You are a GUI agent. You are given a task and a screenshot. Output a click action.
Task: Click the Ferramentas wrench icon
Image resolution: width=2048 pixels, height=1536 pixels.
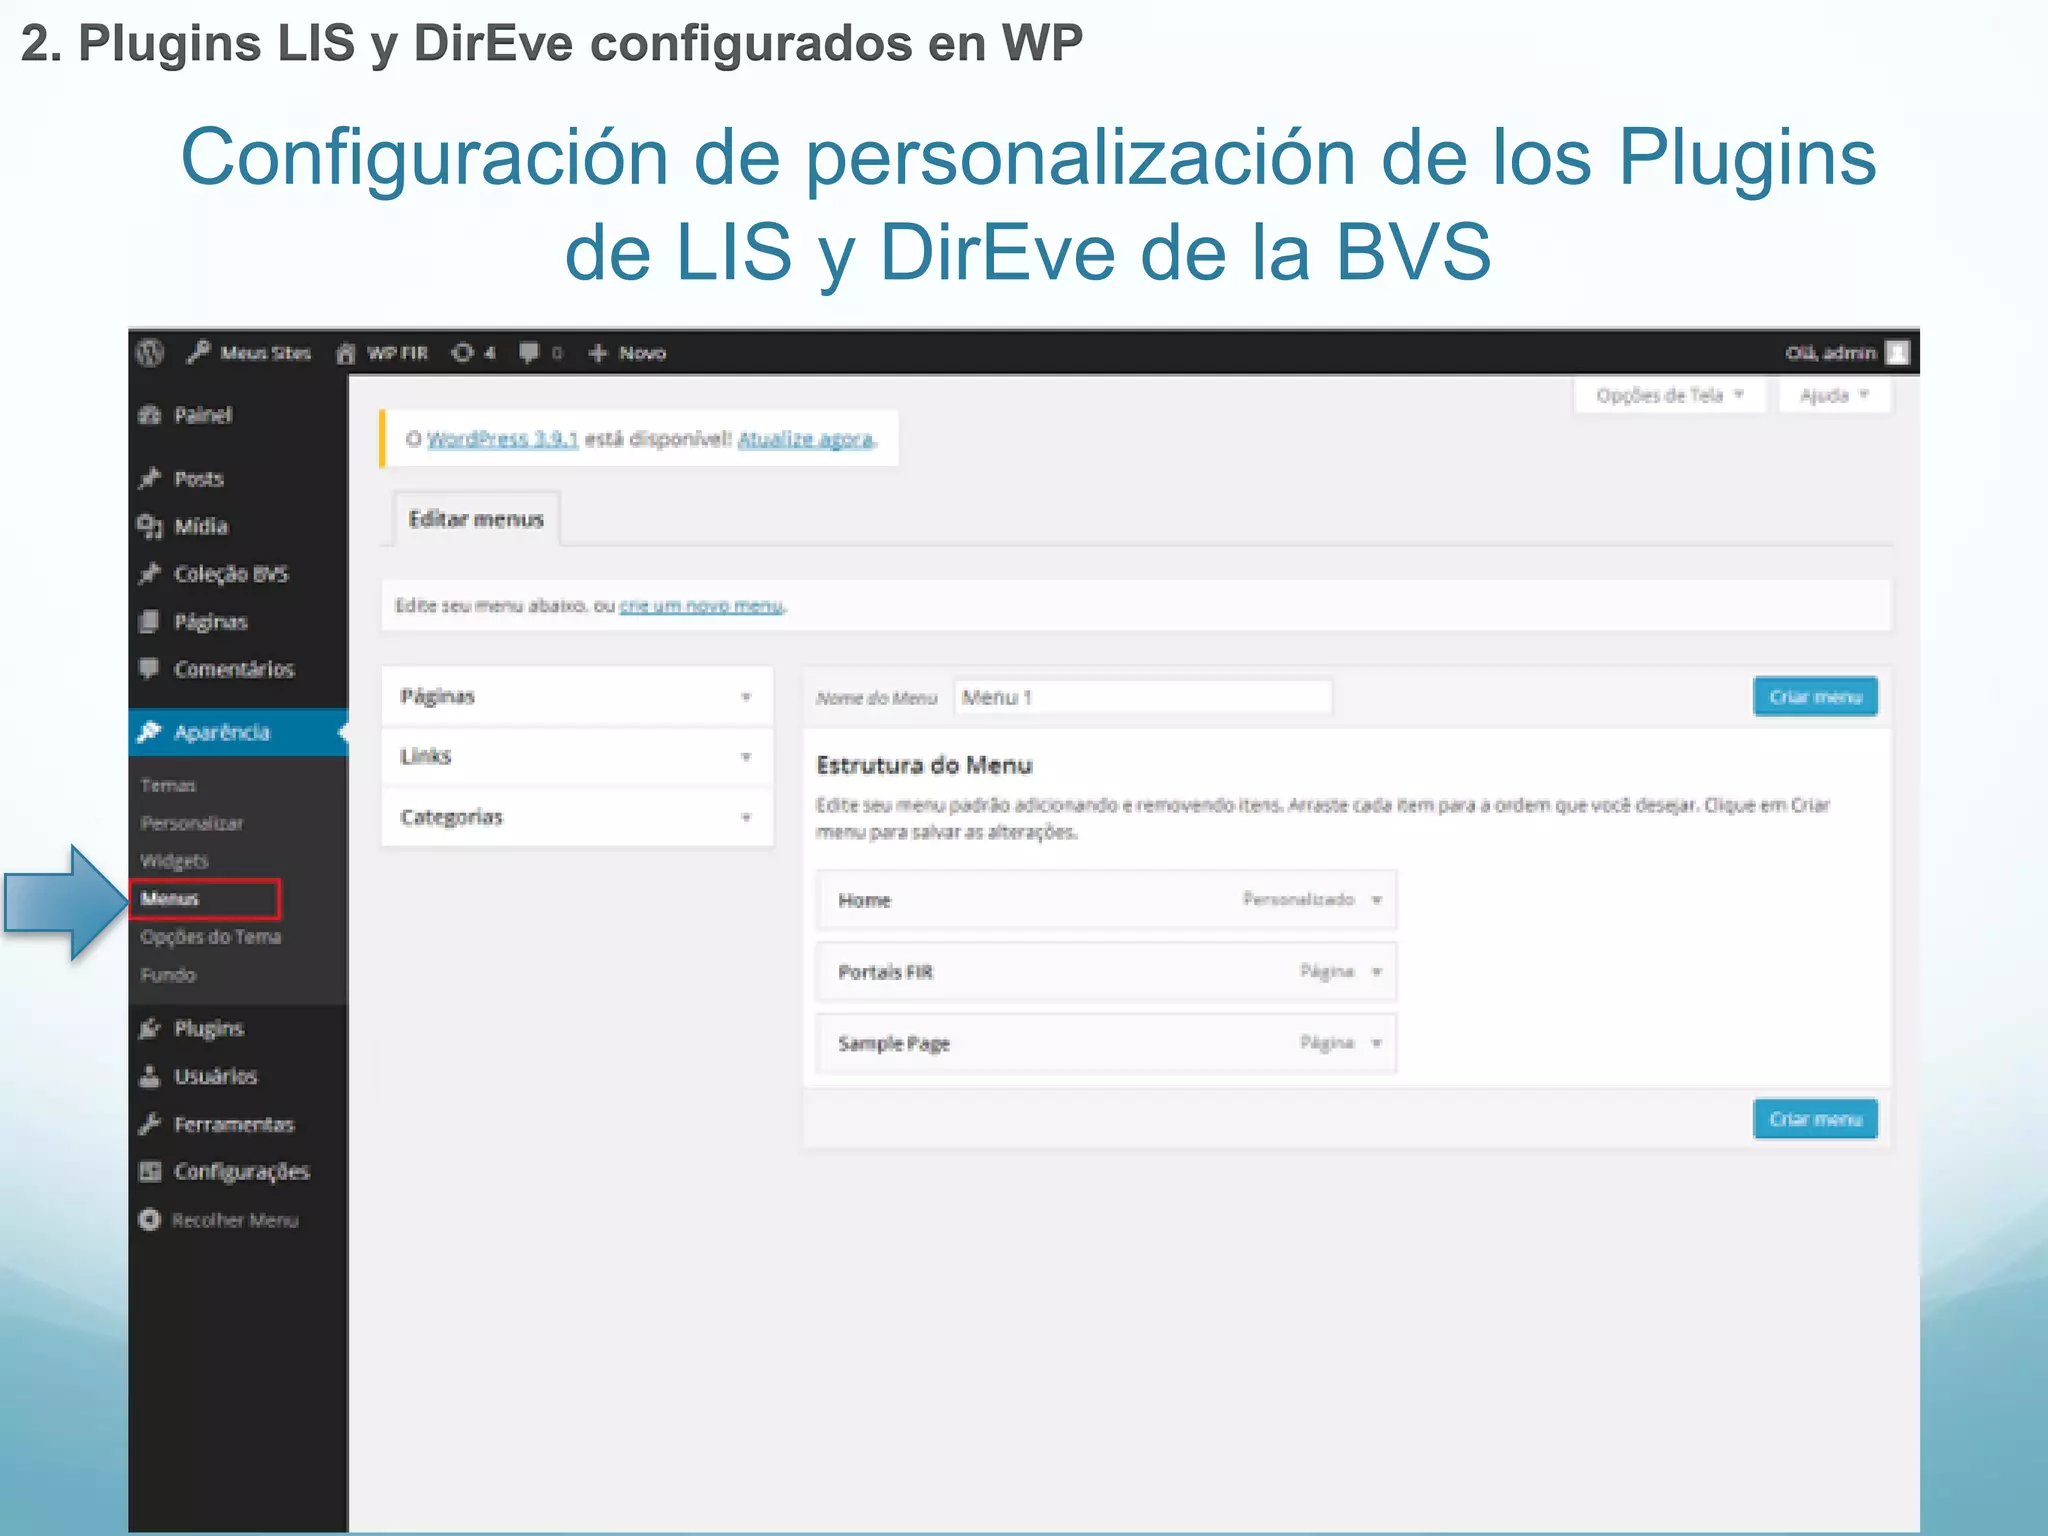pyautogui.click(x=150, y=1124)
